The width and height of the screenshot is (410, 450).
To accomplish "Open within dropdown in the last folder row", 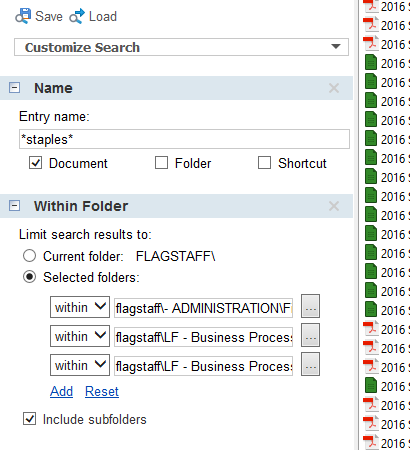I will click(80, 365).
